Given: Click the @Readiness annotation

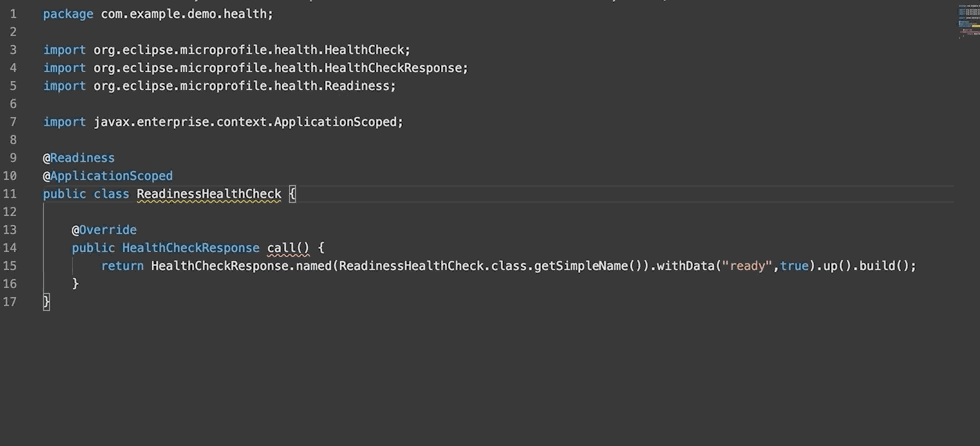Looking at the screenshot, I should point(79,158).
